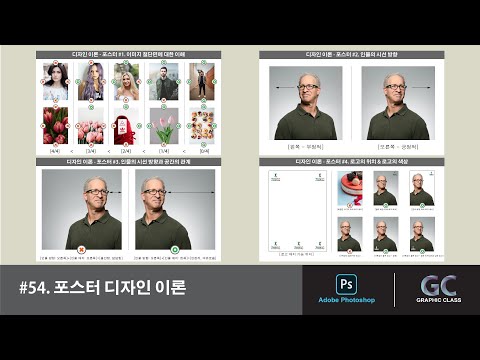Click the poster #2 panel header bar
The height and width of the screenshot is (360, 480).
tap(352, 55)
